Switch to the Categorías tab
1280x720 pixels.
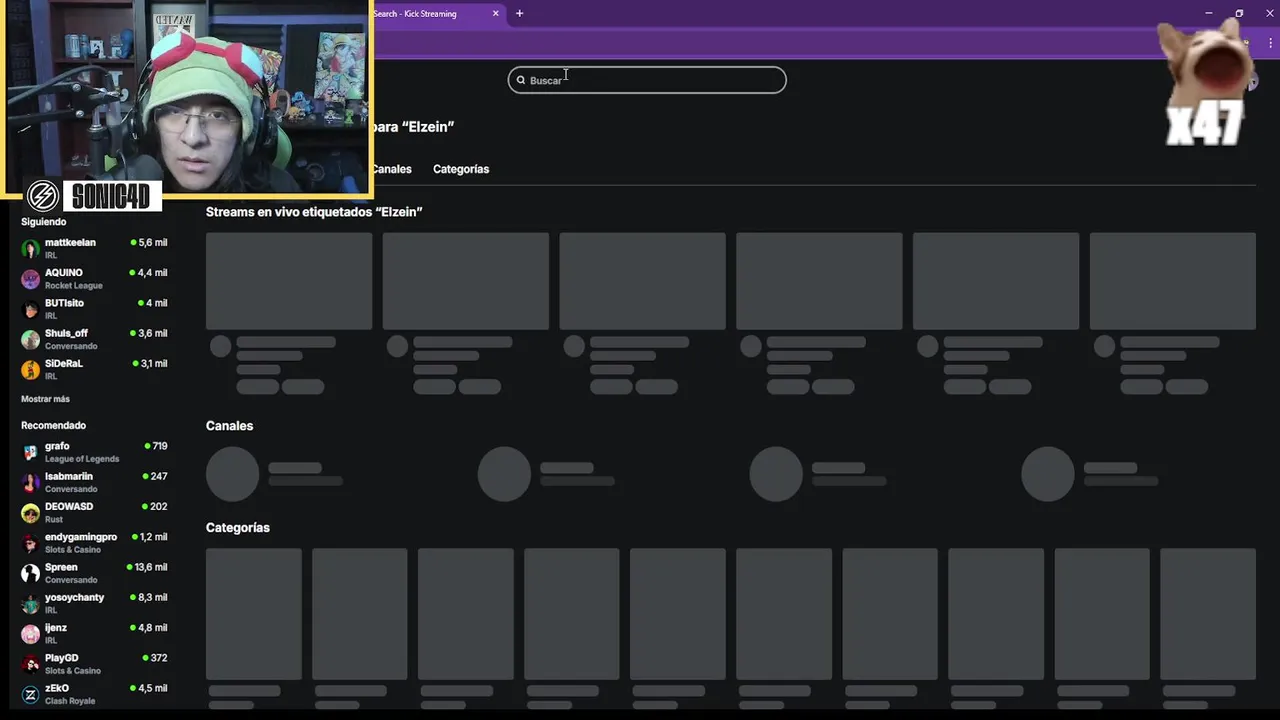coord(461,169)
